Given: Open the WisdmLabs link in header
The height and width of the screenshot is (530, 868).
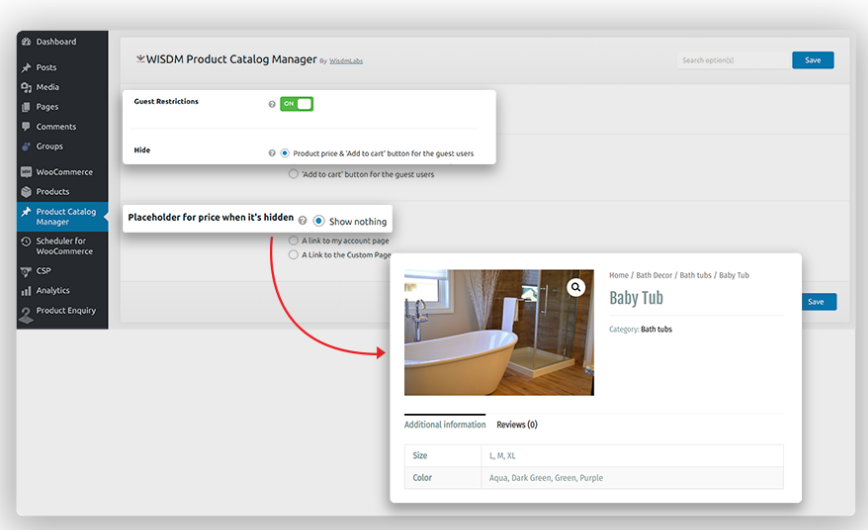Looking at the screenshot, I should [346, 61].
